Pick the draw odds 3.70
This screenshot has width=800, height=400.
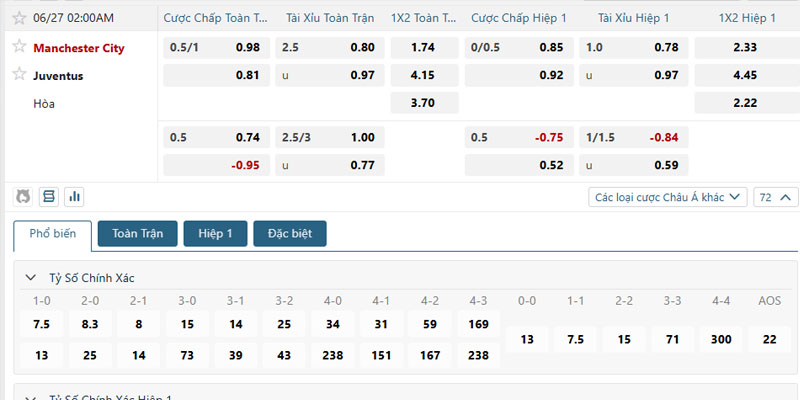[424, 103]
